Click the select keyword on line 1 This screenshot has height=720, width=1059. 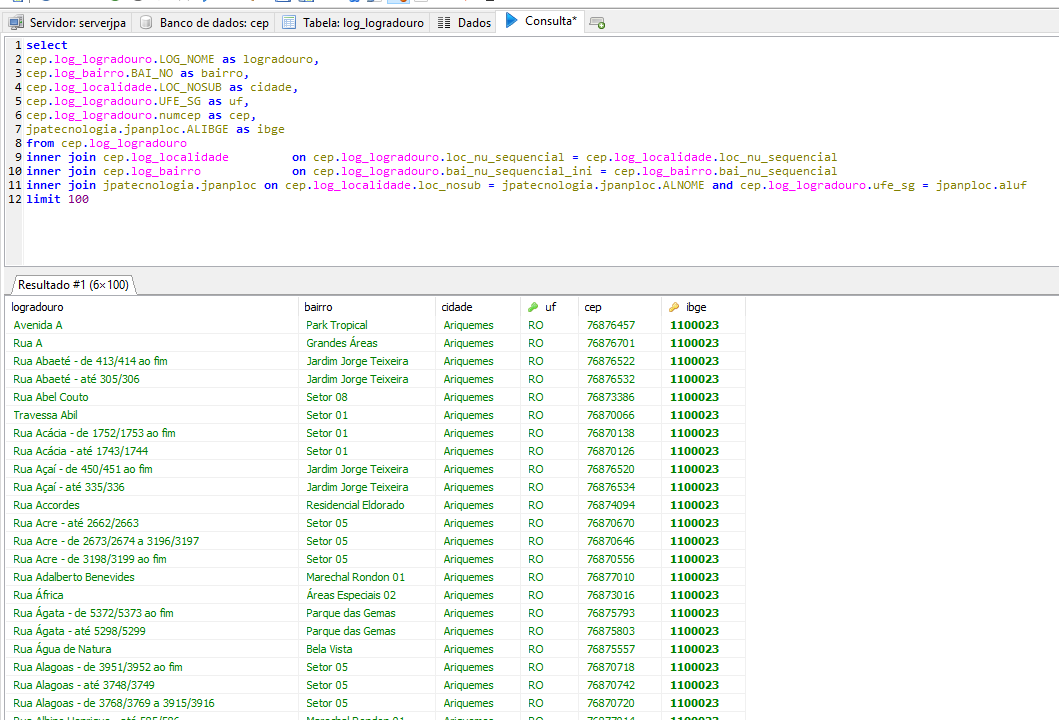[x=47, y=45]
